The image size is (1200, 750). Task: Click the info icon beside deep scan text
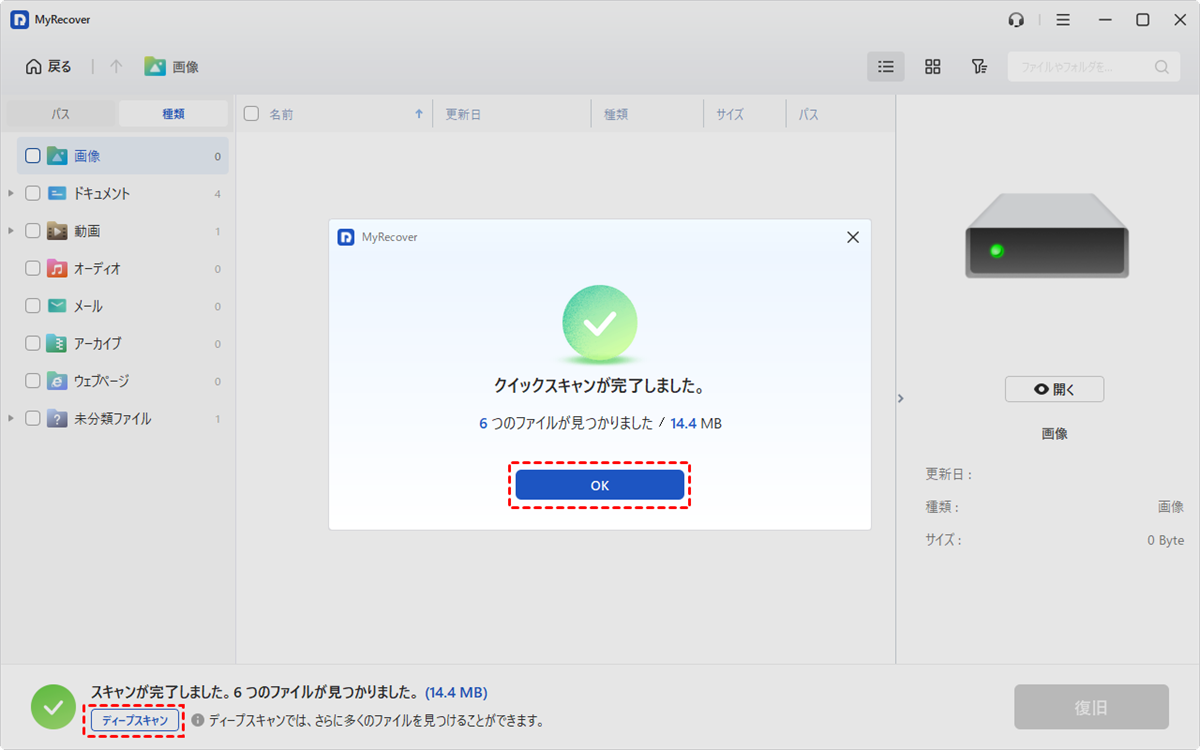click(x=198, y=720)
